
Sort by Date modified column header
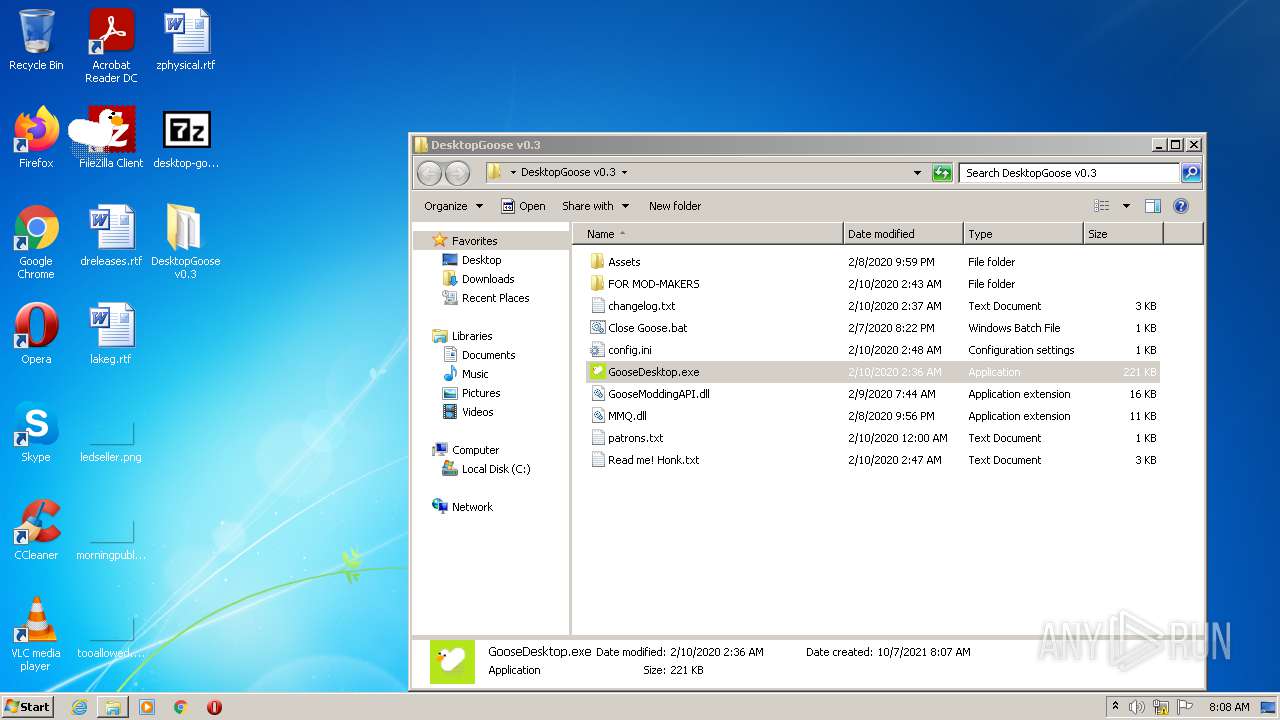(903, 234)
